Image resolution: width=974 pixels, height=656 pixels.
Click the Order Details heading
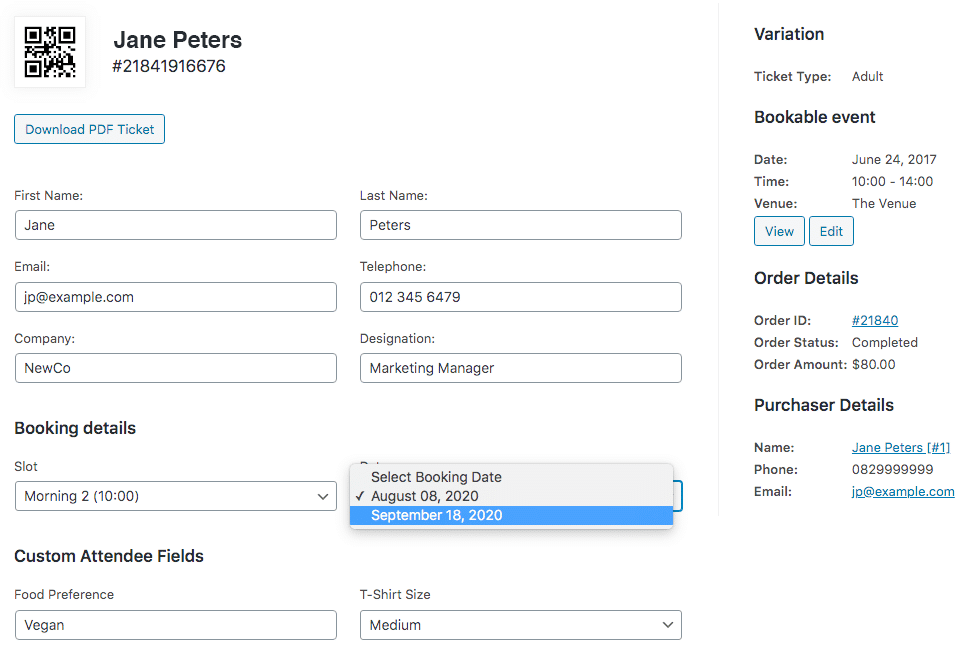click(x=806, y=278)
